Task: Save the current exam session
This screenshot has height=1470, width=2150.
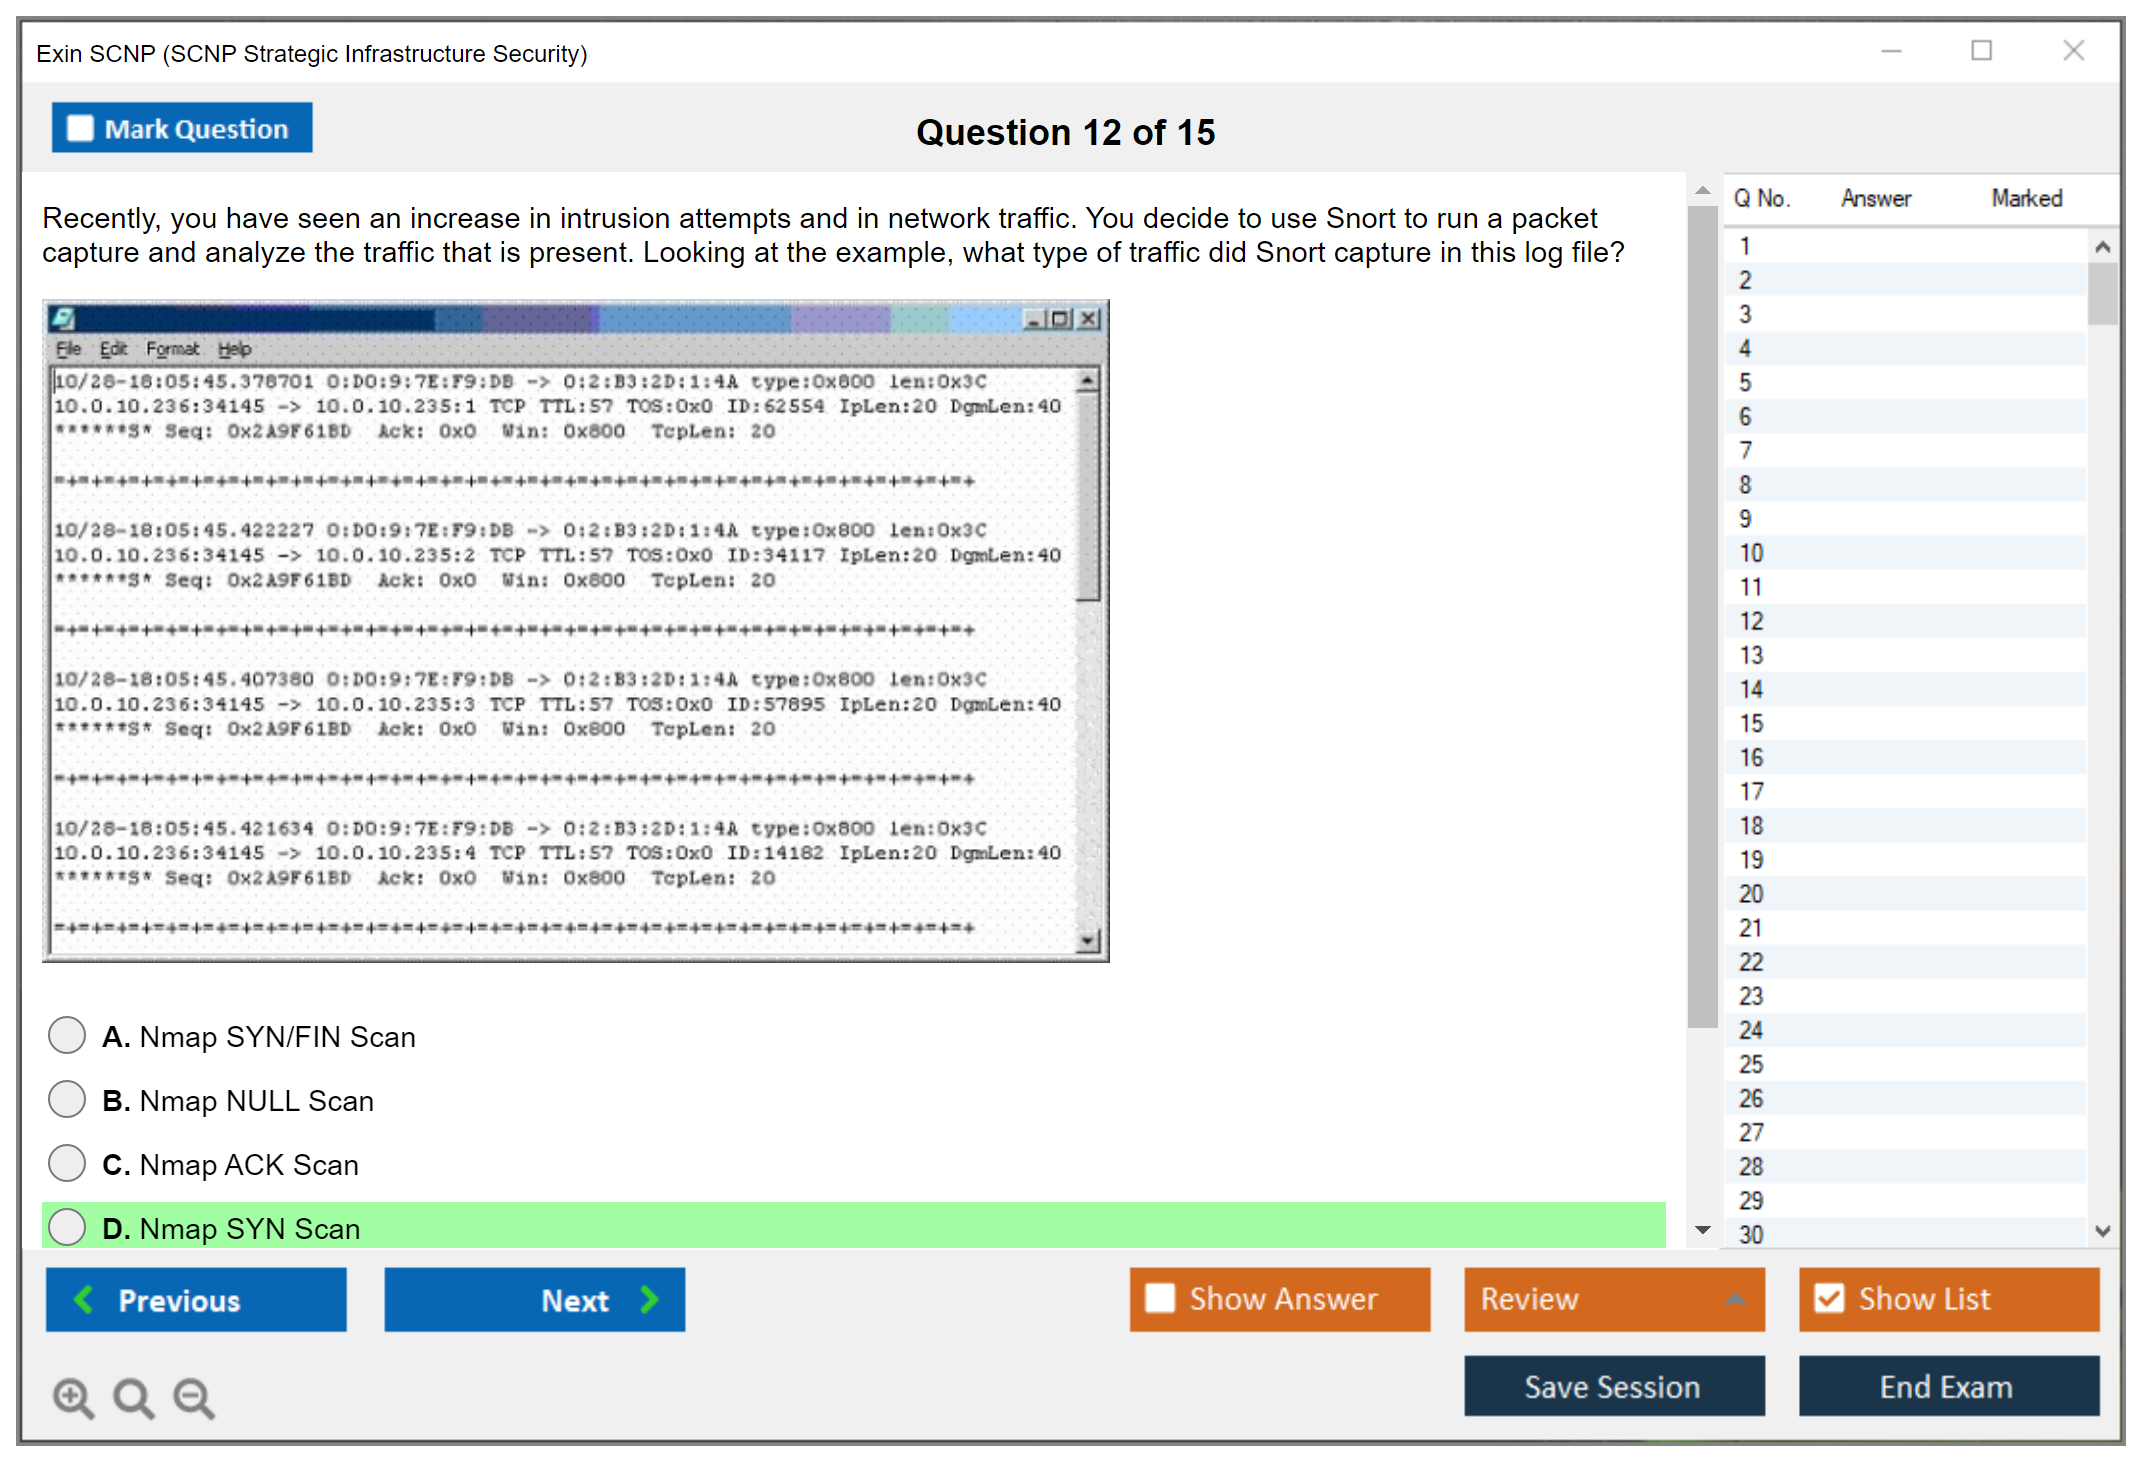Action: tap(1613, 1386)
